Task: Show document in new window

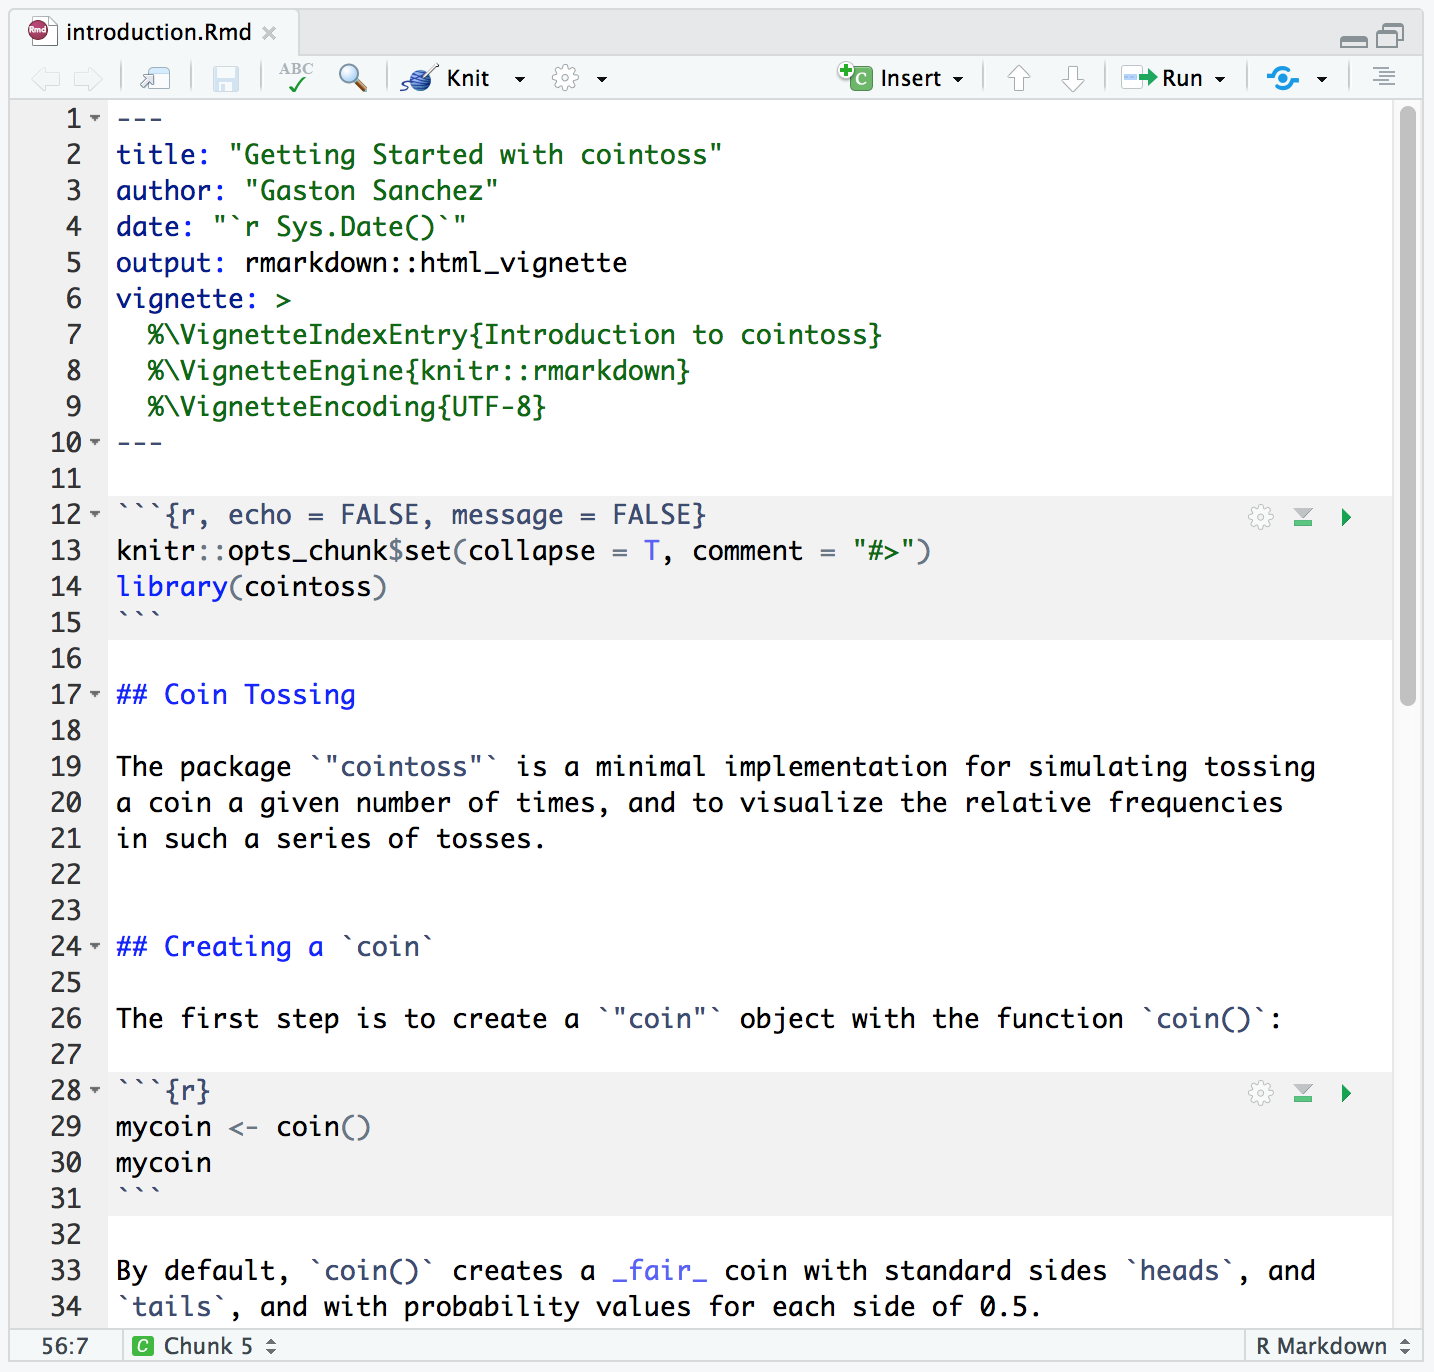Action: tap(155, 78)
